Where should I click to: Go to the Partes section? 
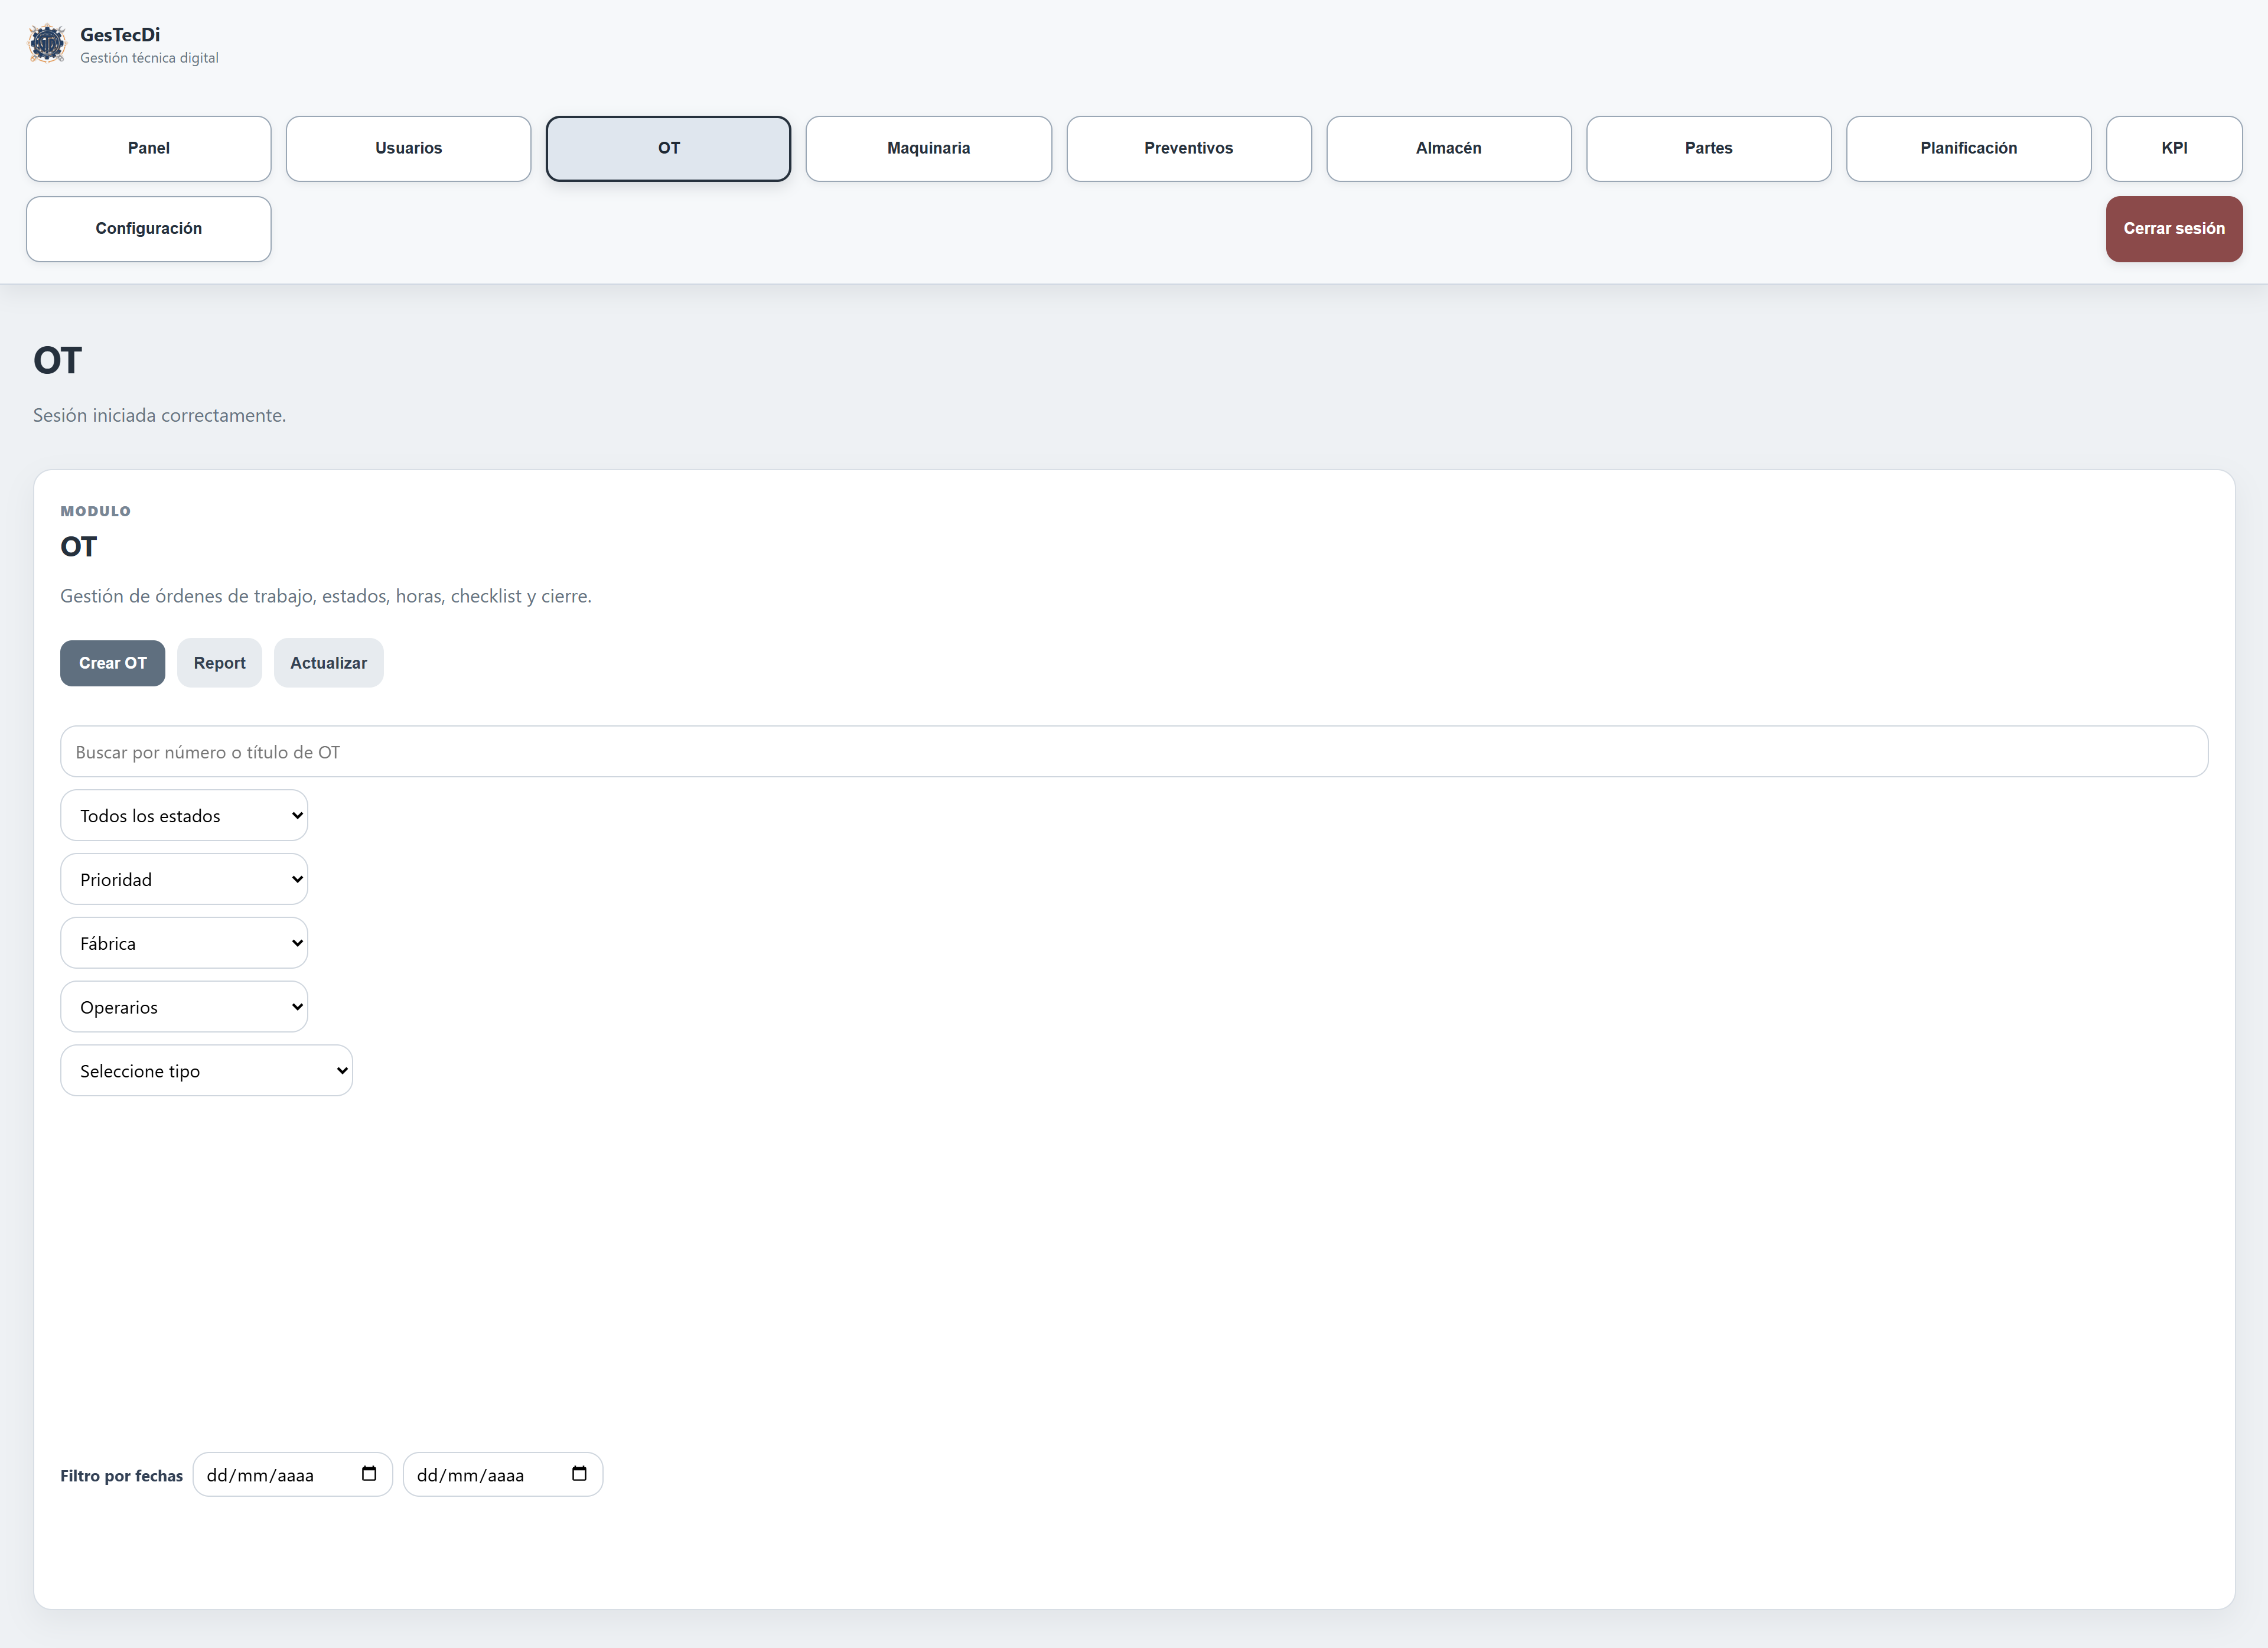tap(1708, 148)
